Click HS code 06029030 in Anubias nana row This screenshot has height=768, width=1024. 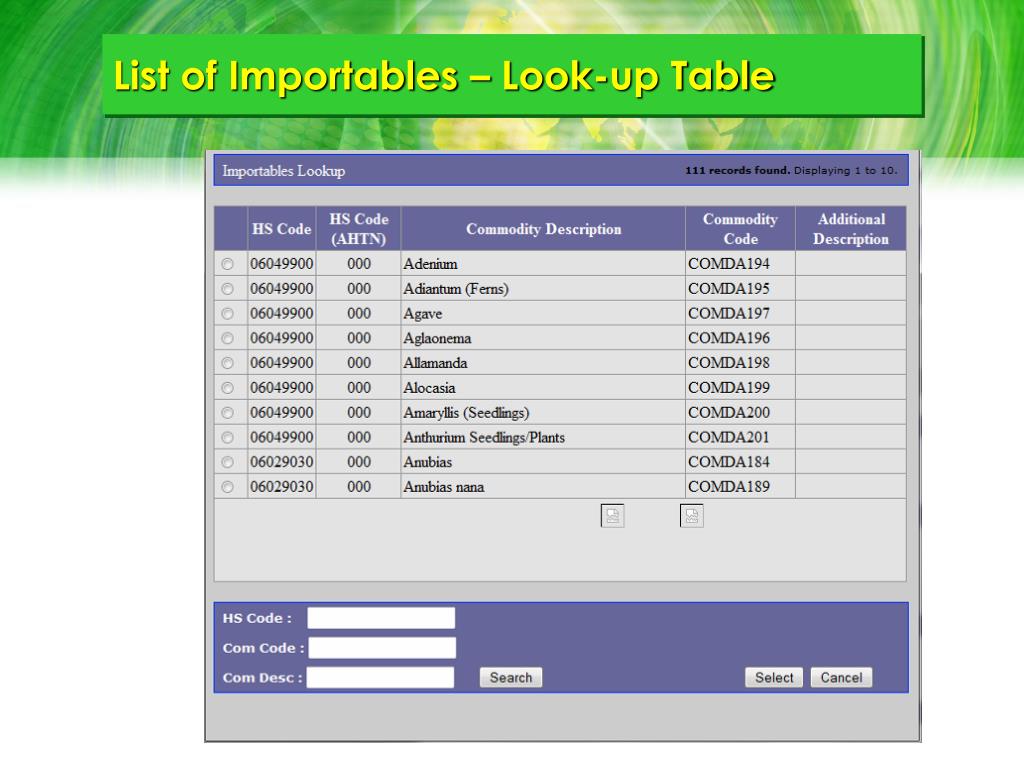coord(281,487)
